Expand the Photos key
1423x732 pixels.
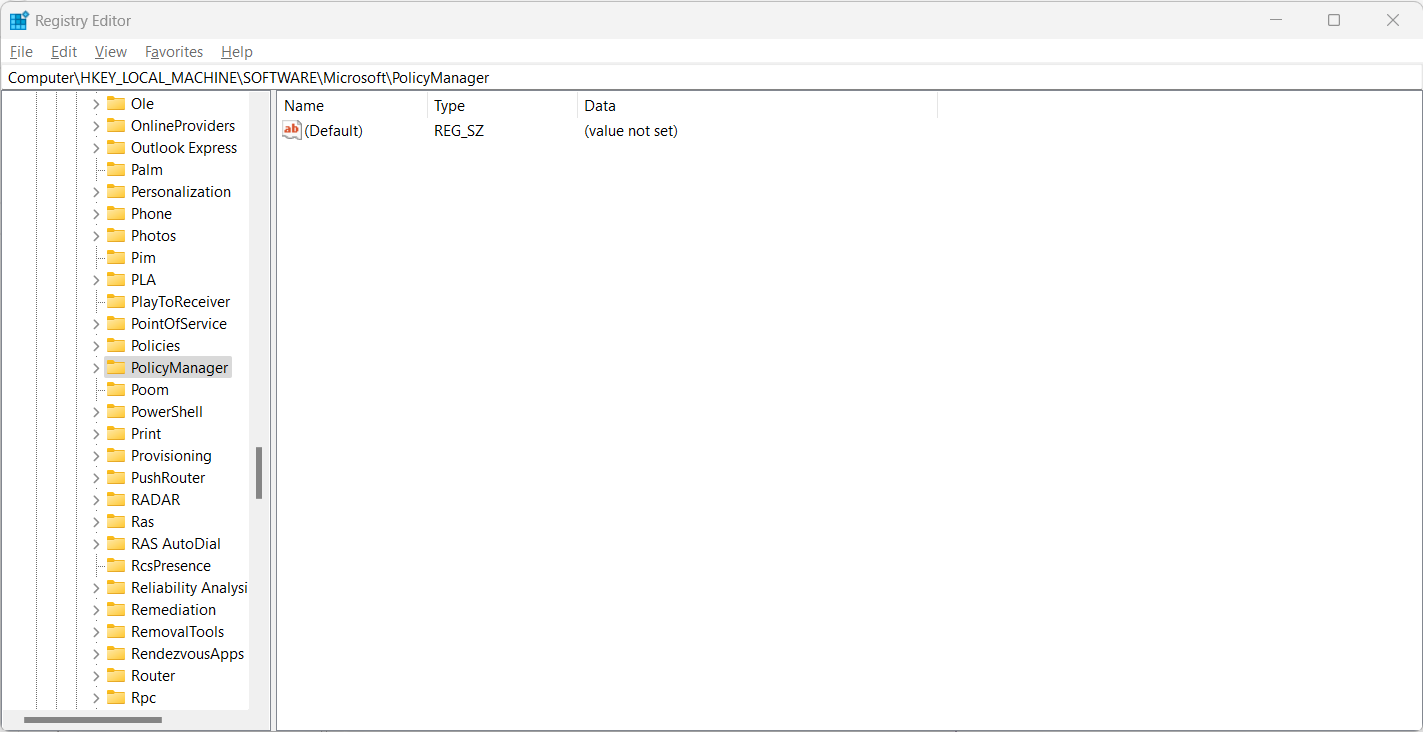[96, 236]
